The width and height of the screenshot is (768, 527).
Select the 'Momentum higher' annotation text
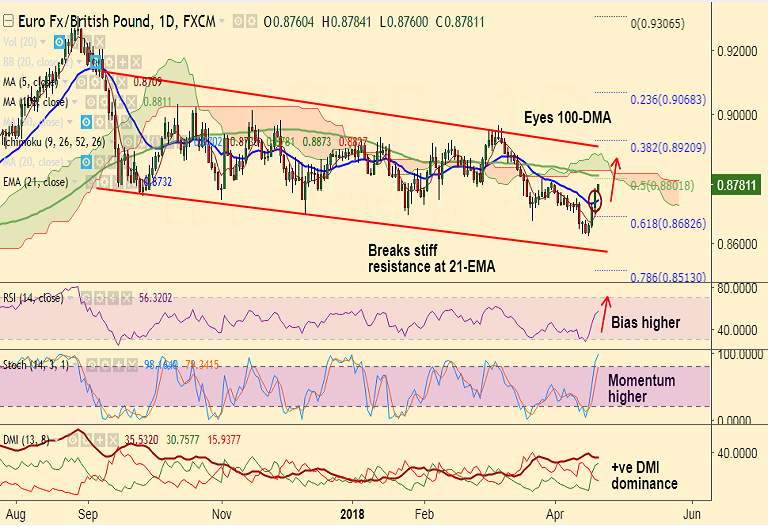click(x=642, y=388)
